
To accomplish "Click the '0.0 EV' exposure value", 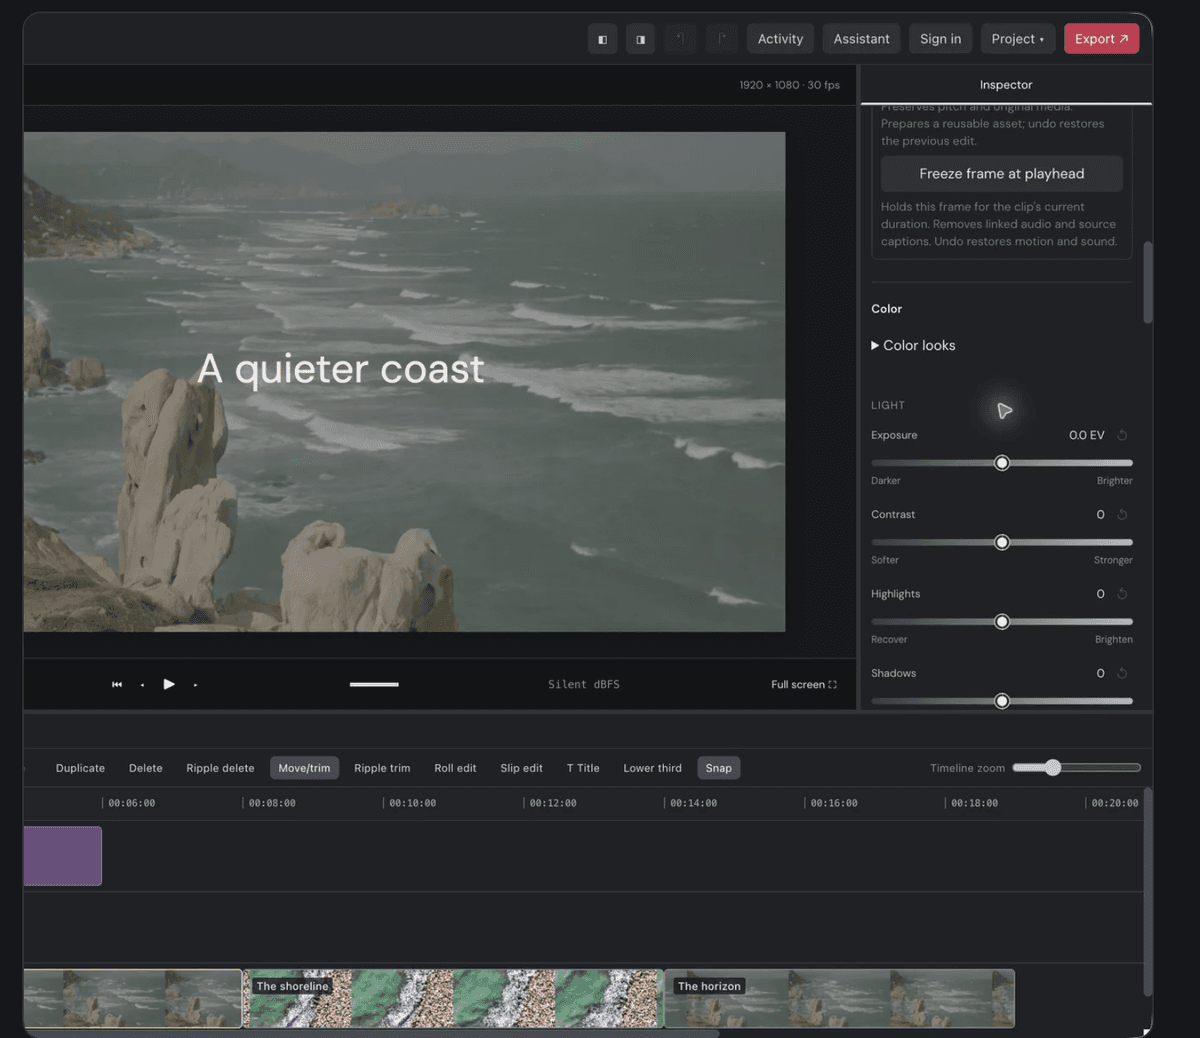I will point(1086,435).
